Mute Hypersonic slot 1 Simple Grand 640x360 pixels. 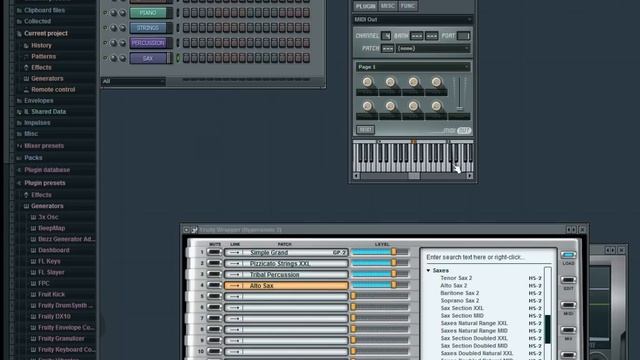click(x=214, y=253)
